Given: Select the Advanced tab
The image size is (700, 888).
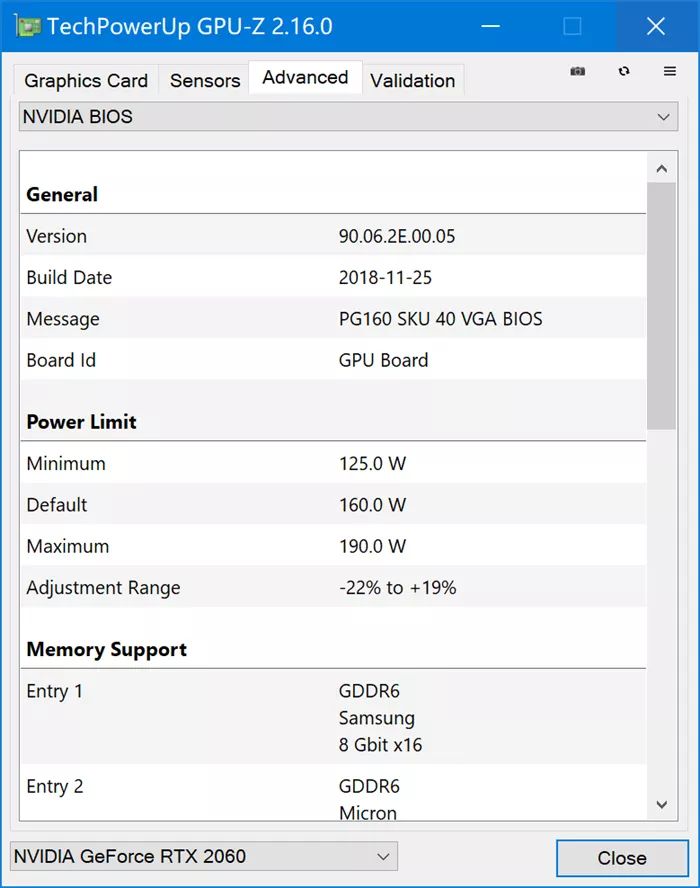Looking at the screenshot, I should [x=305, y=78].
